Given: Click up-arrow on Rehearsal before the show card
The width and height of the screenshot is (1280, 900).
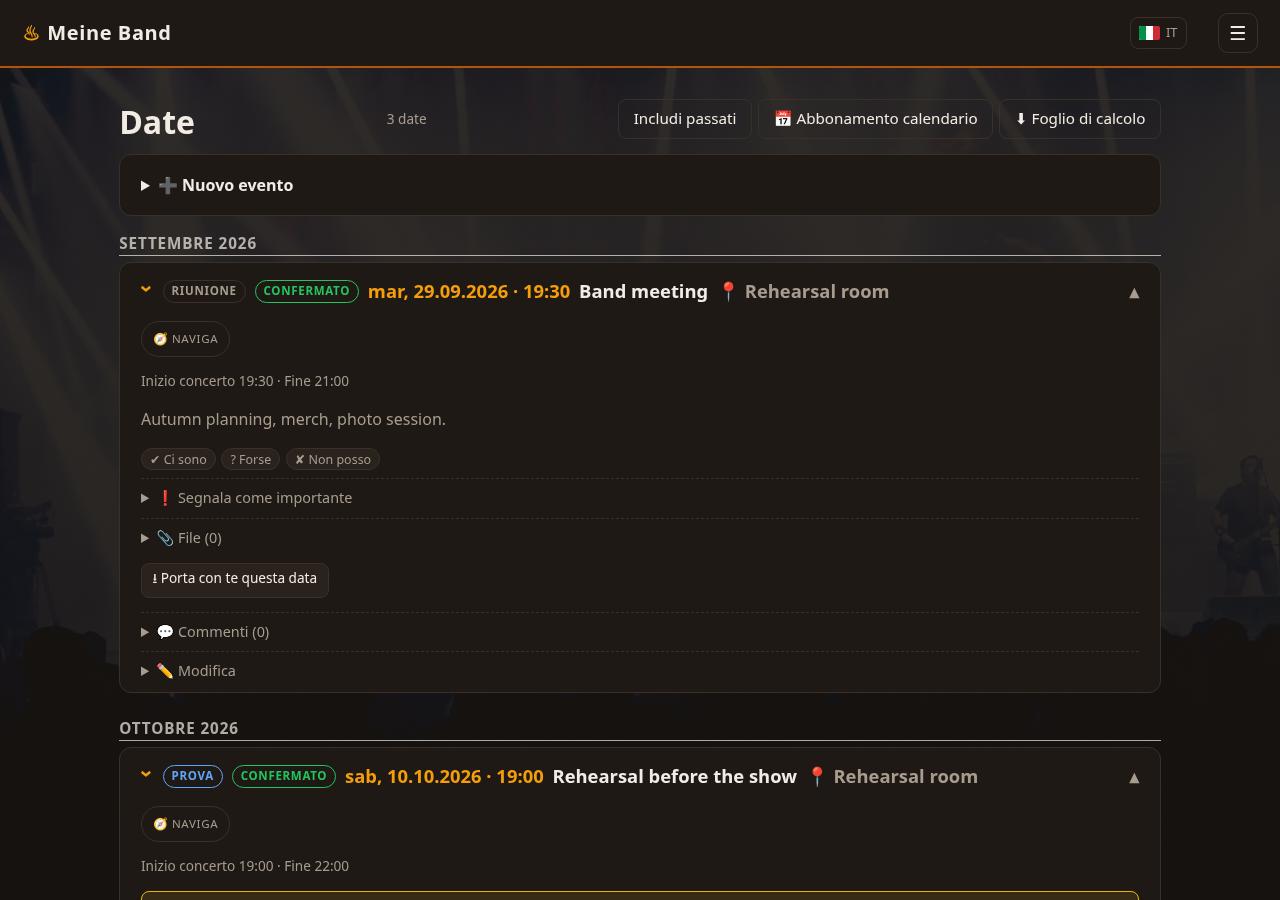Looking at the screenshot, I should click(x=1134, y=778).
